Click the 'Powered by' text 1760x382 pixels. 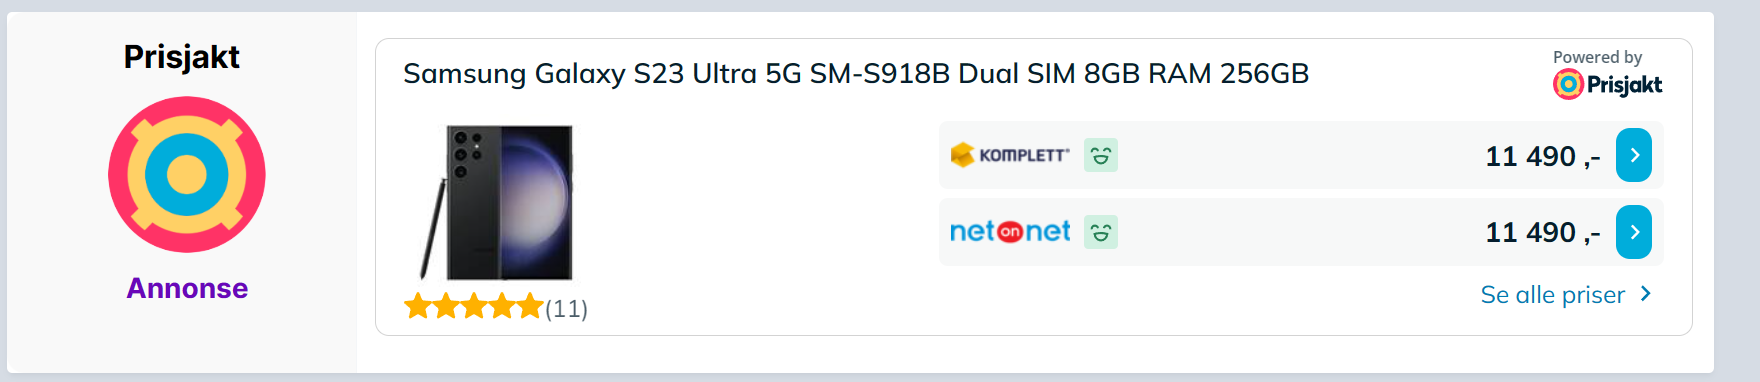click(1597, 57)
